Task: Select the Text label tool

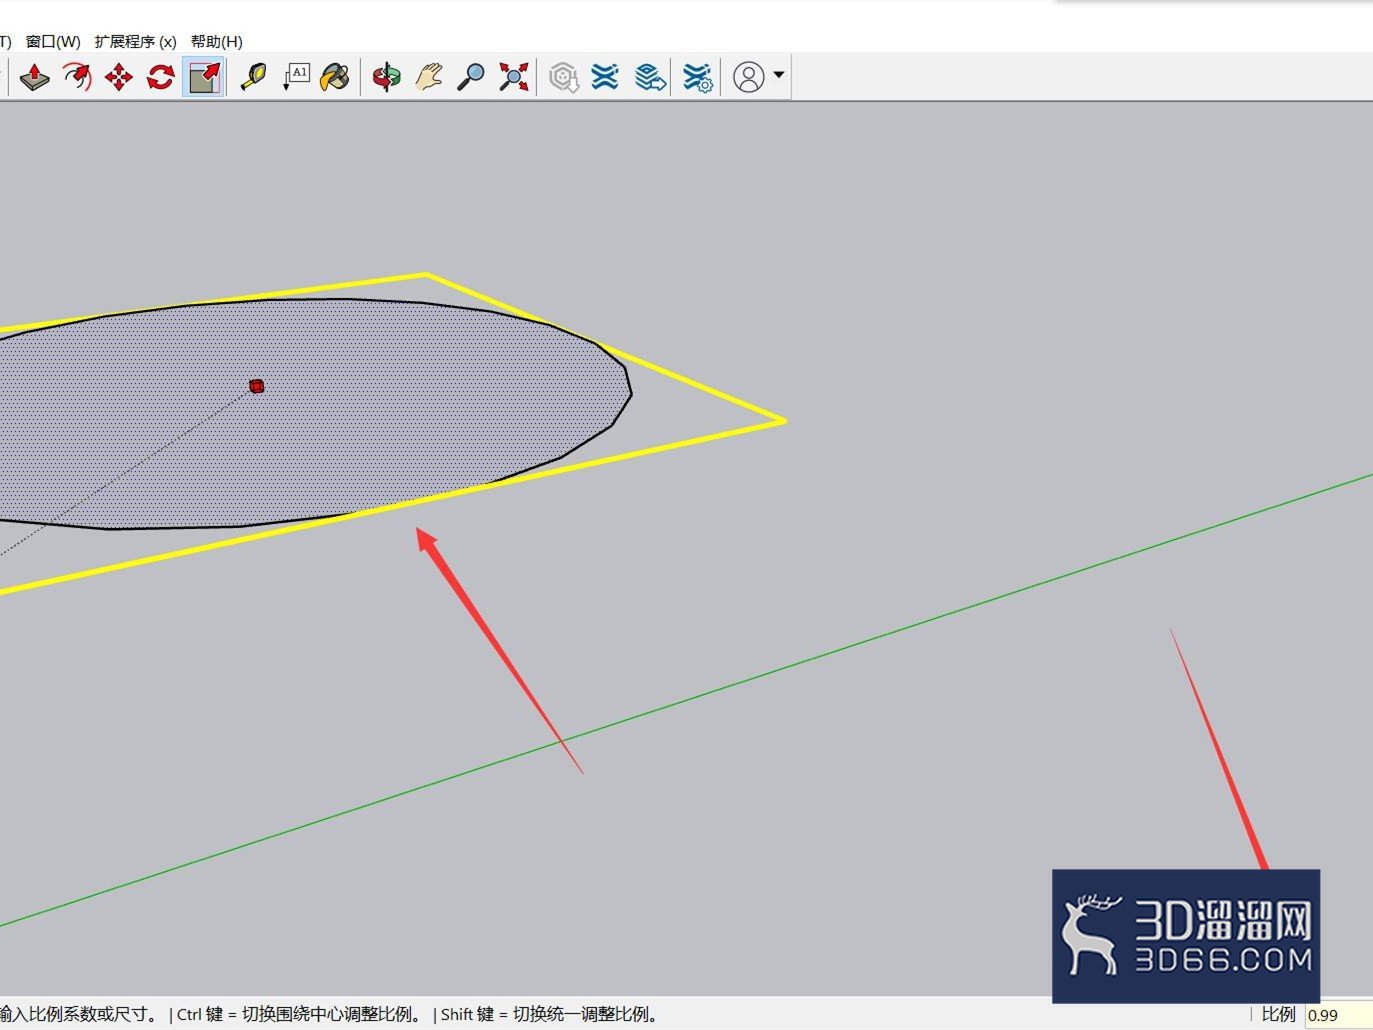Action: pyautogui.click(x=296, y=77)
